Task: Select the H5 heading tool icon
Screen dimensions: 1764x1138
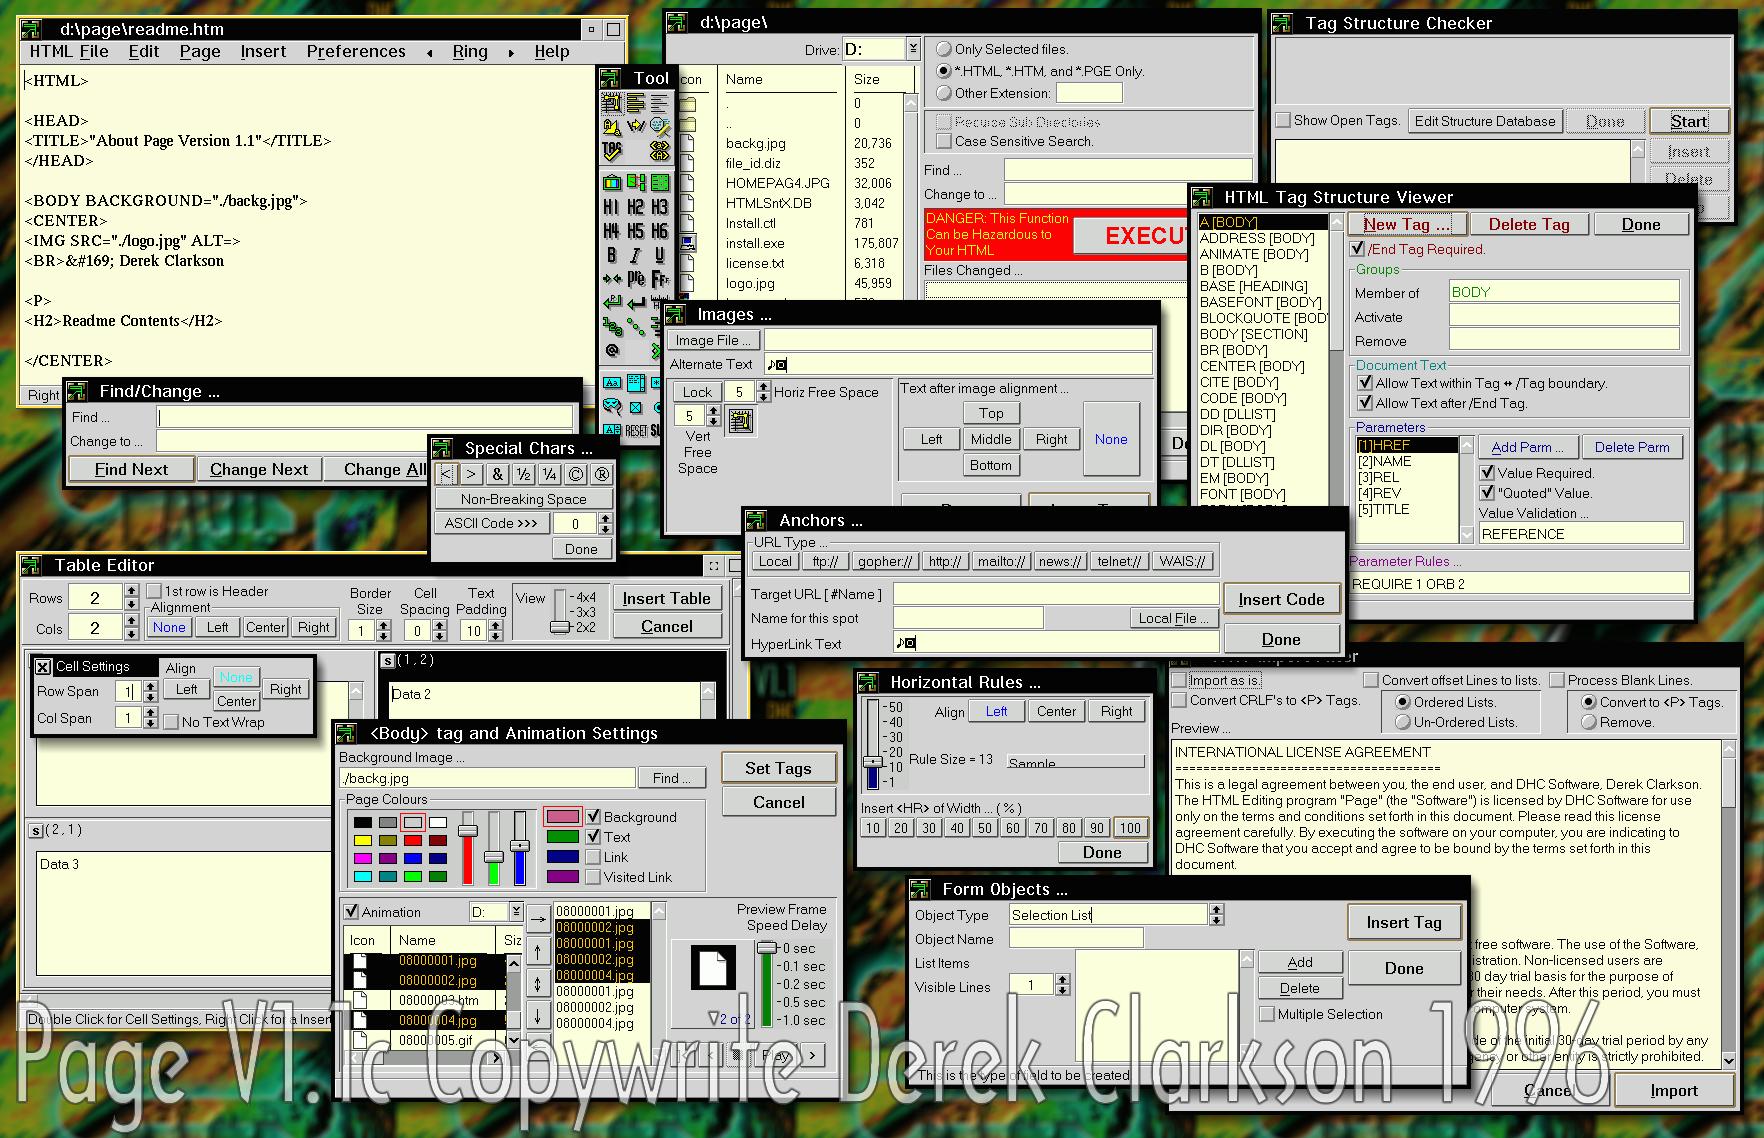Action: [x=635, y=231]
